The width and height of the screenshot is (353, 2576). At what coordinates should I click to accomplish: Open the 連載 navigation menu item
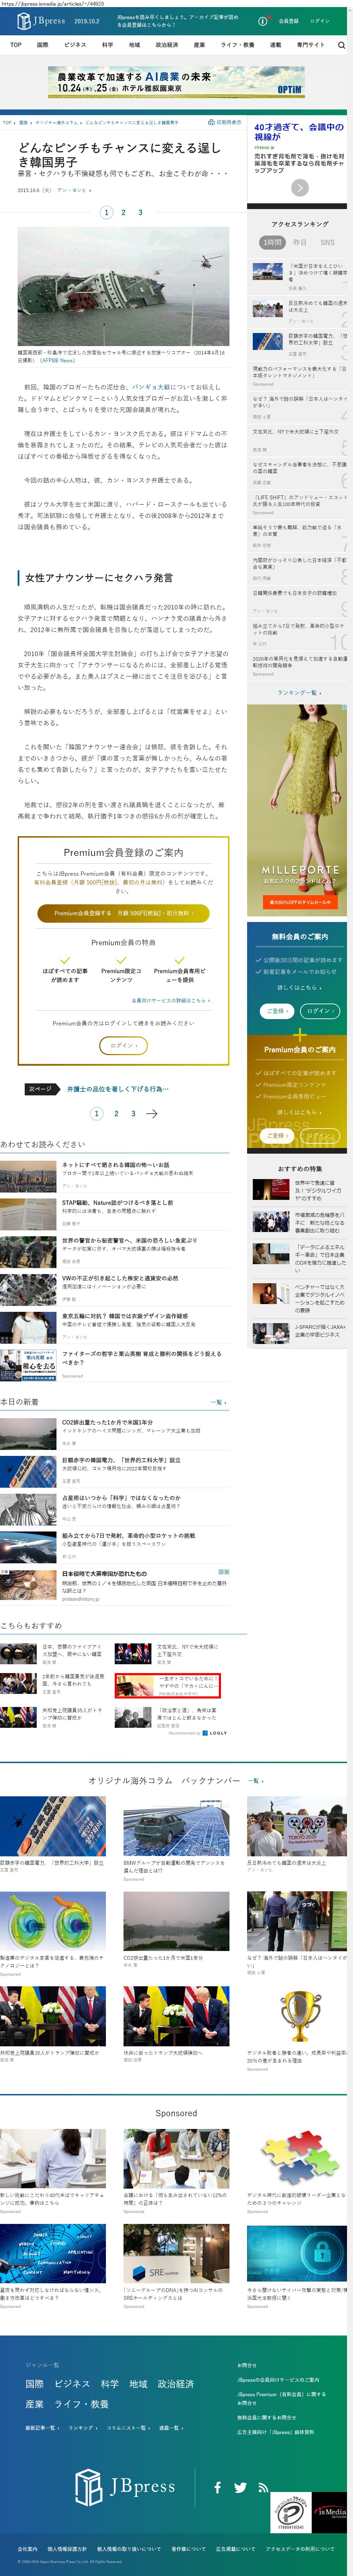click(x=276, y=45)
